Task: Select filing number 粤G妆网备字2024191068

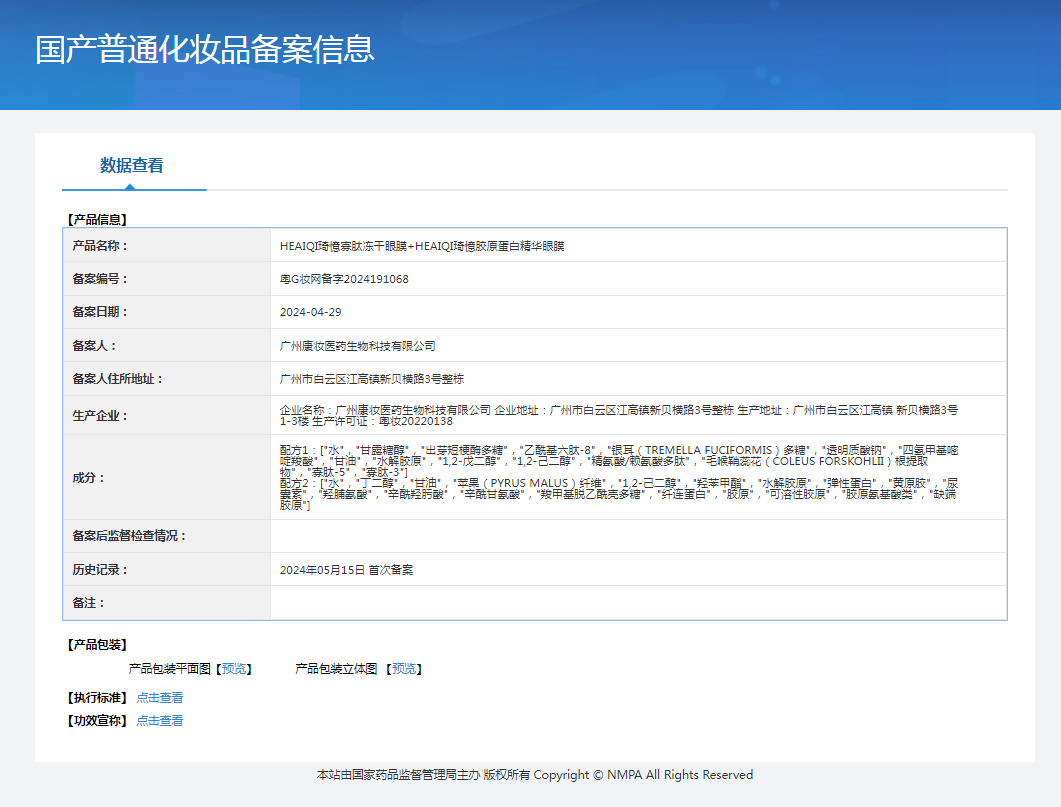Action: point(344,279)
